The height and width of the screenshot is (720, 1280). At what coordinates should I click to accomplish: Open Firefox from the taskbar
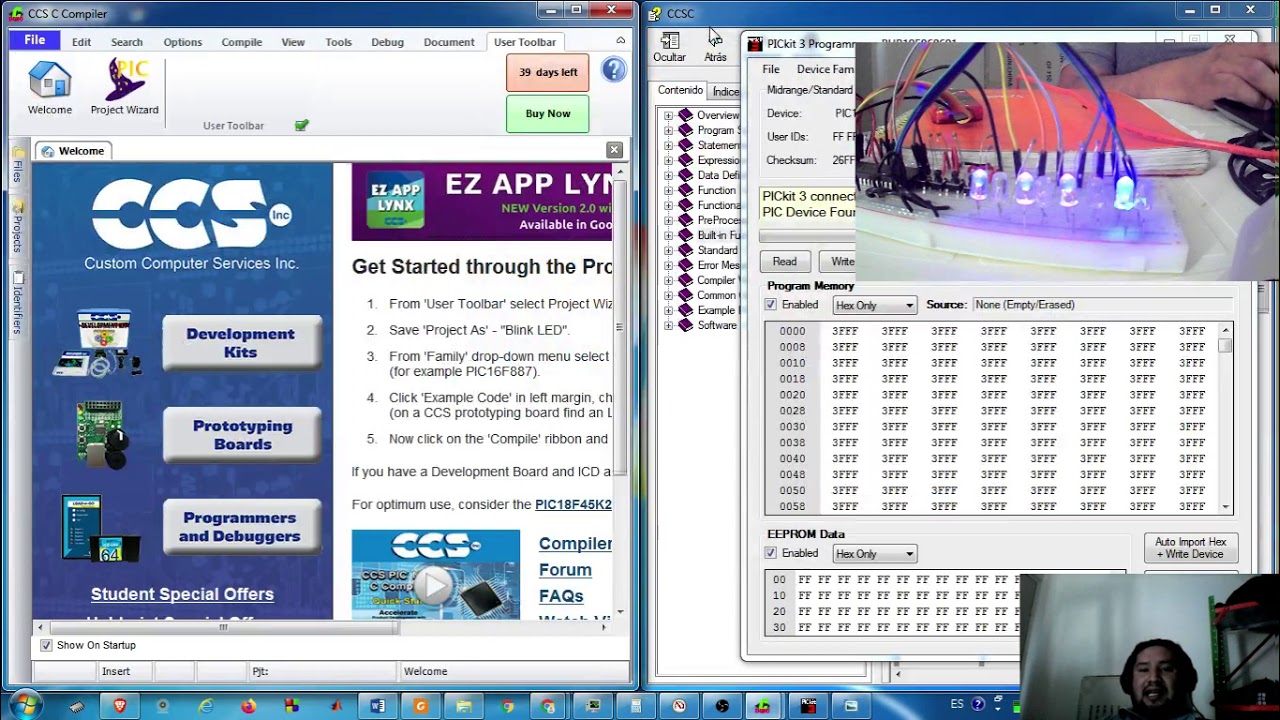pyautogui.click(x=248, y=705)
